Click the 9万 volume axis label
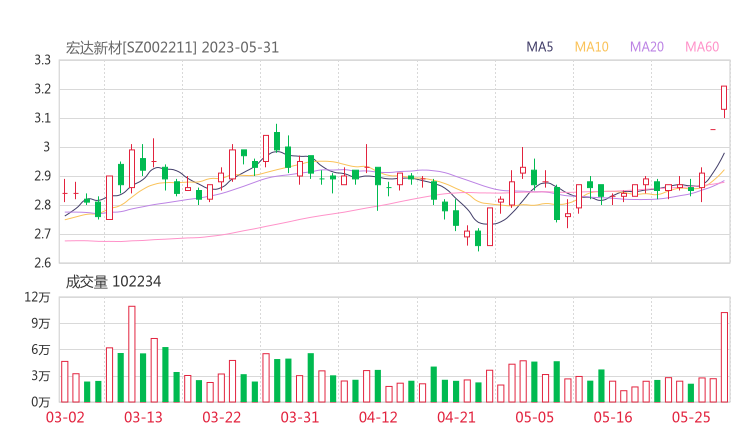This screenshot has height=440, width=740. (x=41, y=323)
